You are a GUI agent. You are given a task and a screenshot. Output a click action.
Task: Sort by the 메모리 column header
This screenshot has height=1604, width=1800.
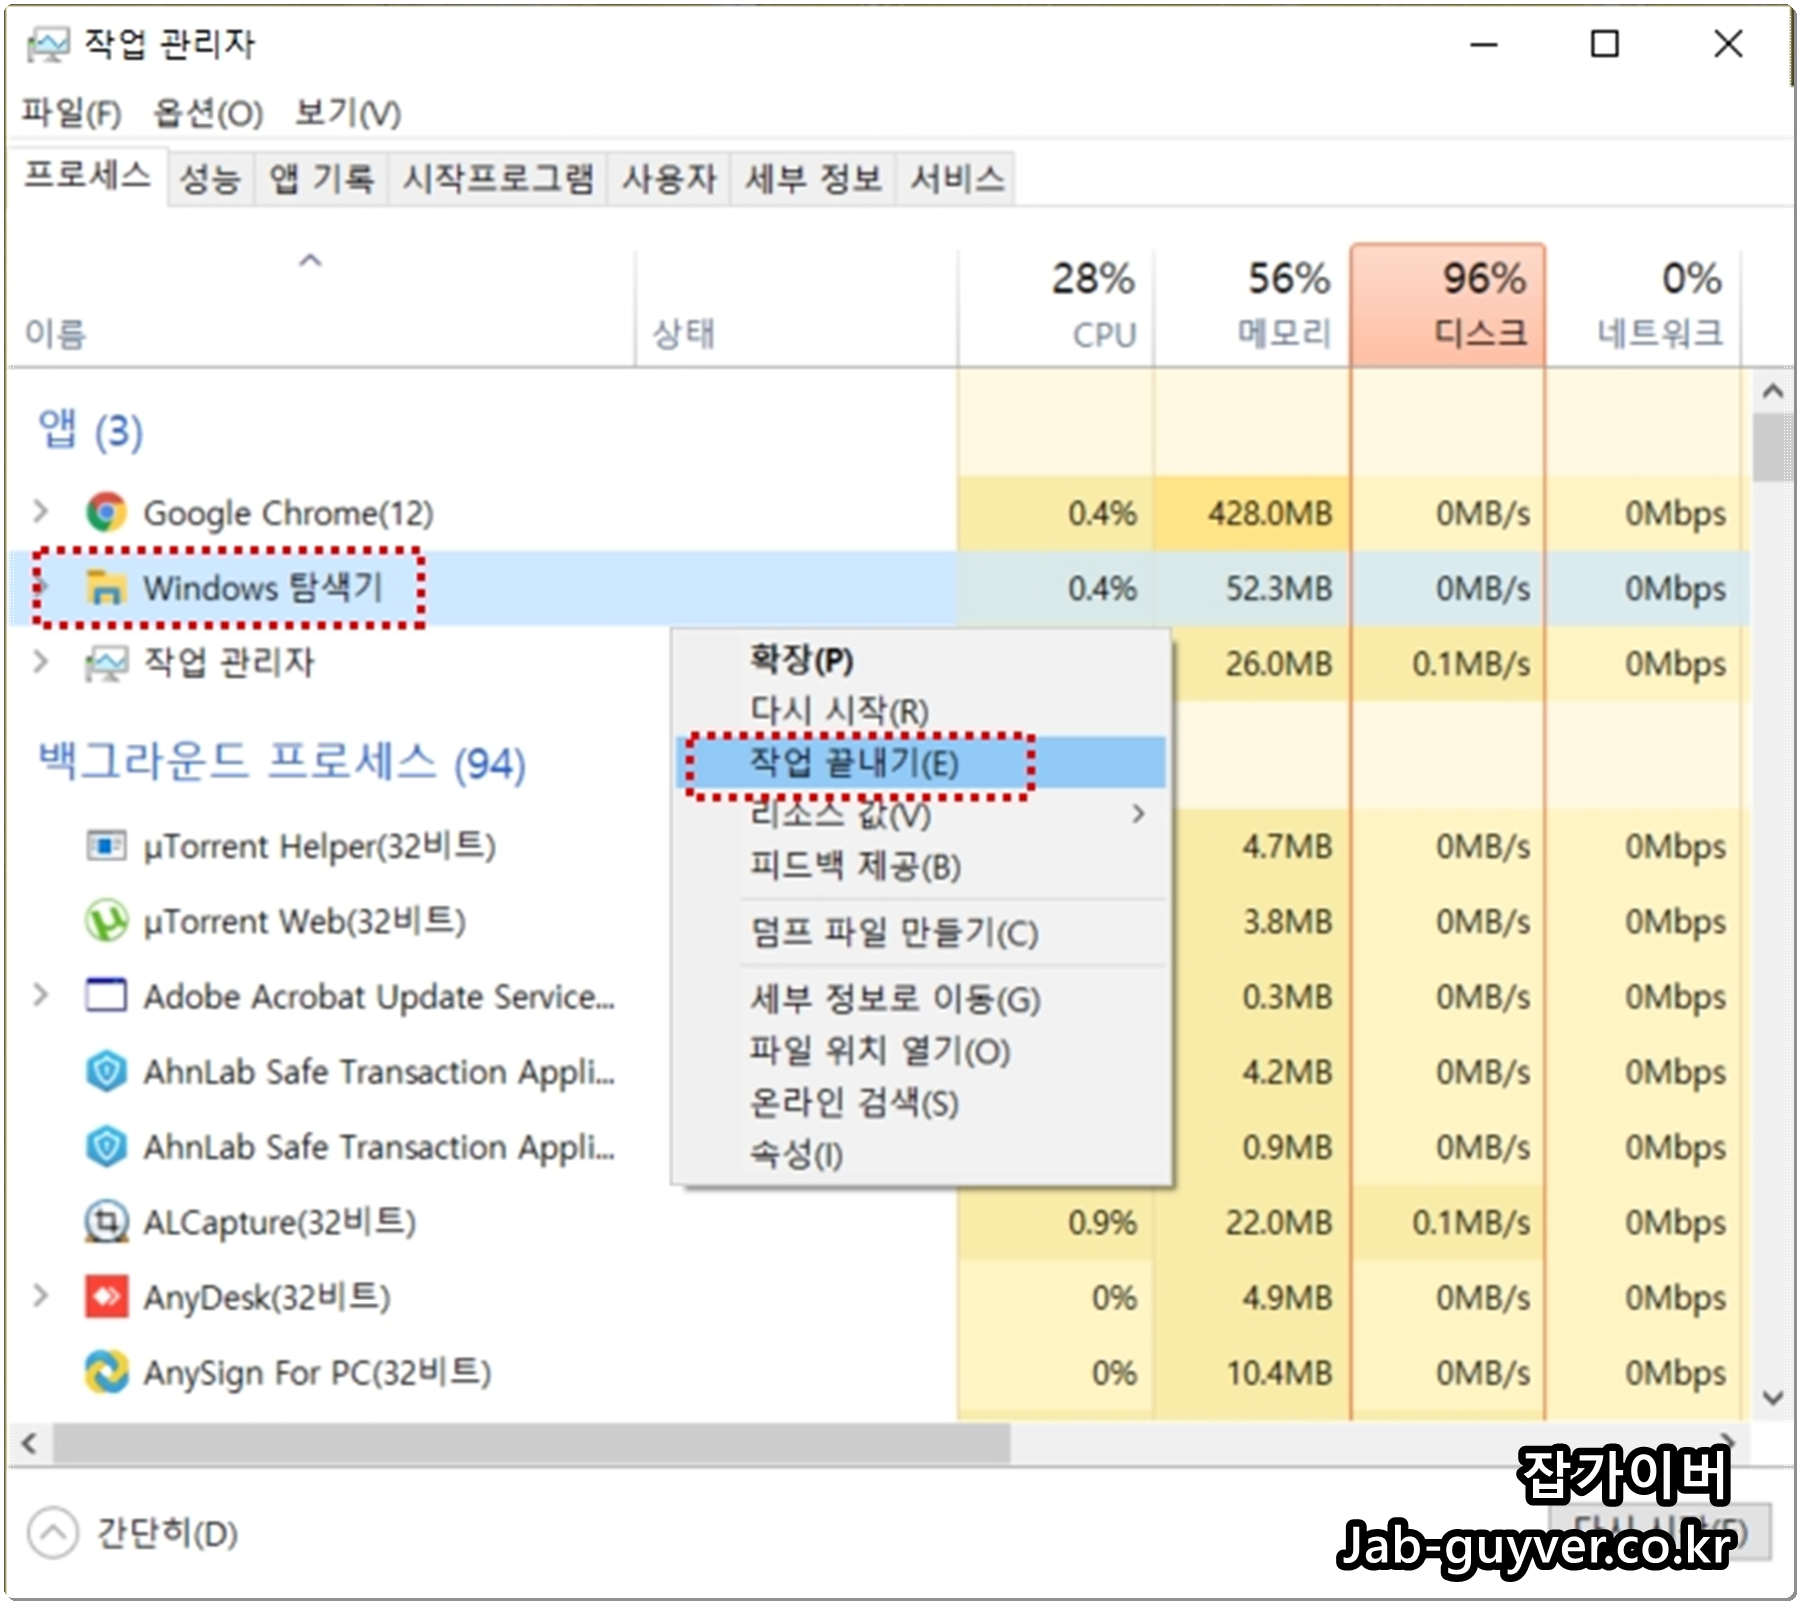point(1252,306)
